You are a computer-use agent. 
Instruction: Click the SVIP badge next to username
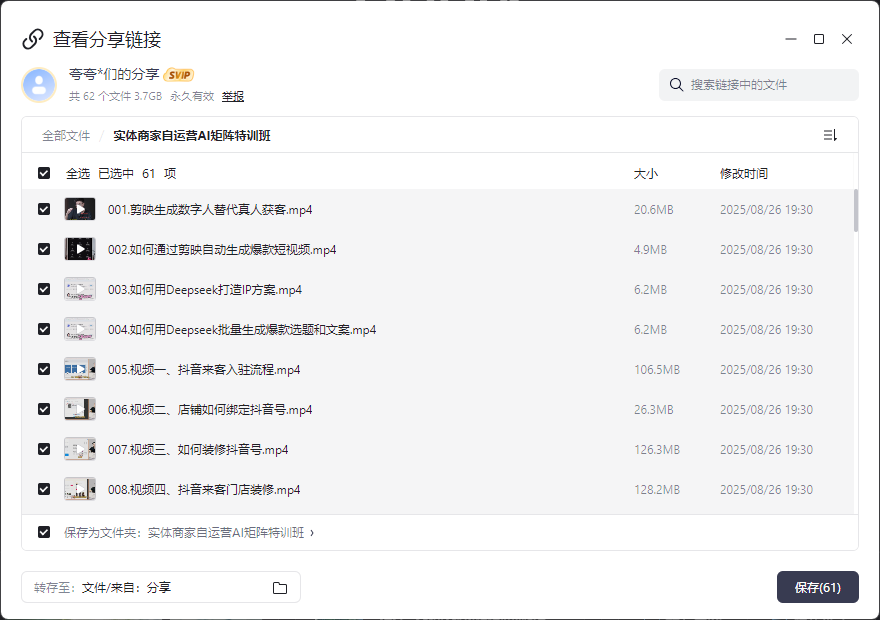[x=179, y=75]
